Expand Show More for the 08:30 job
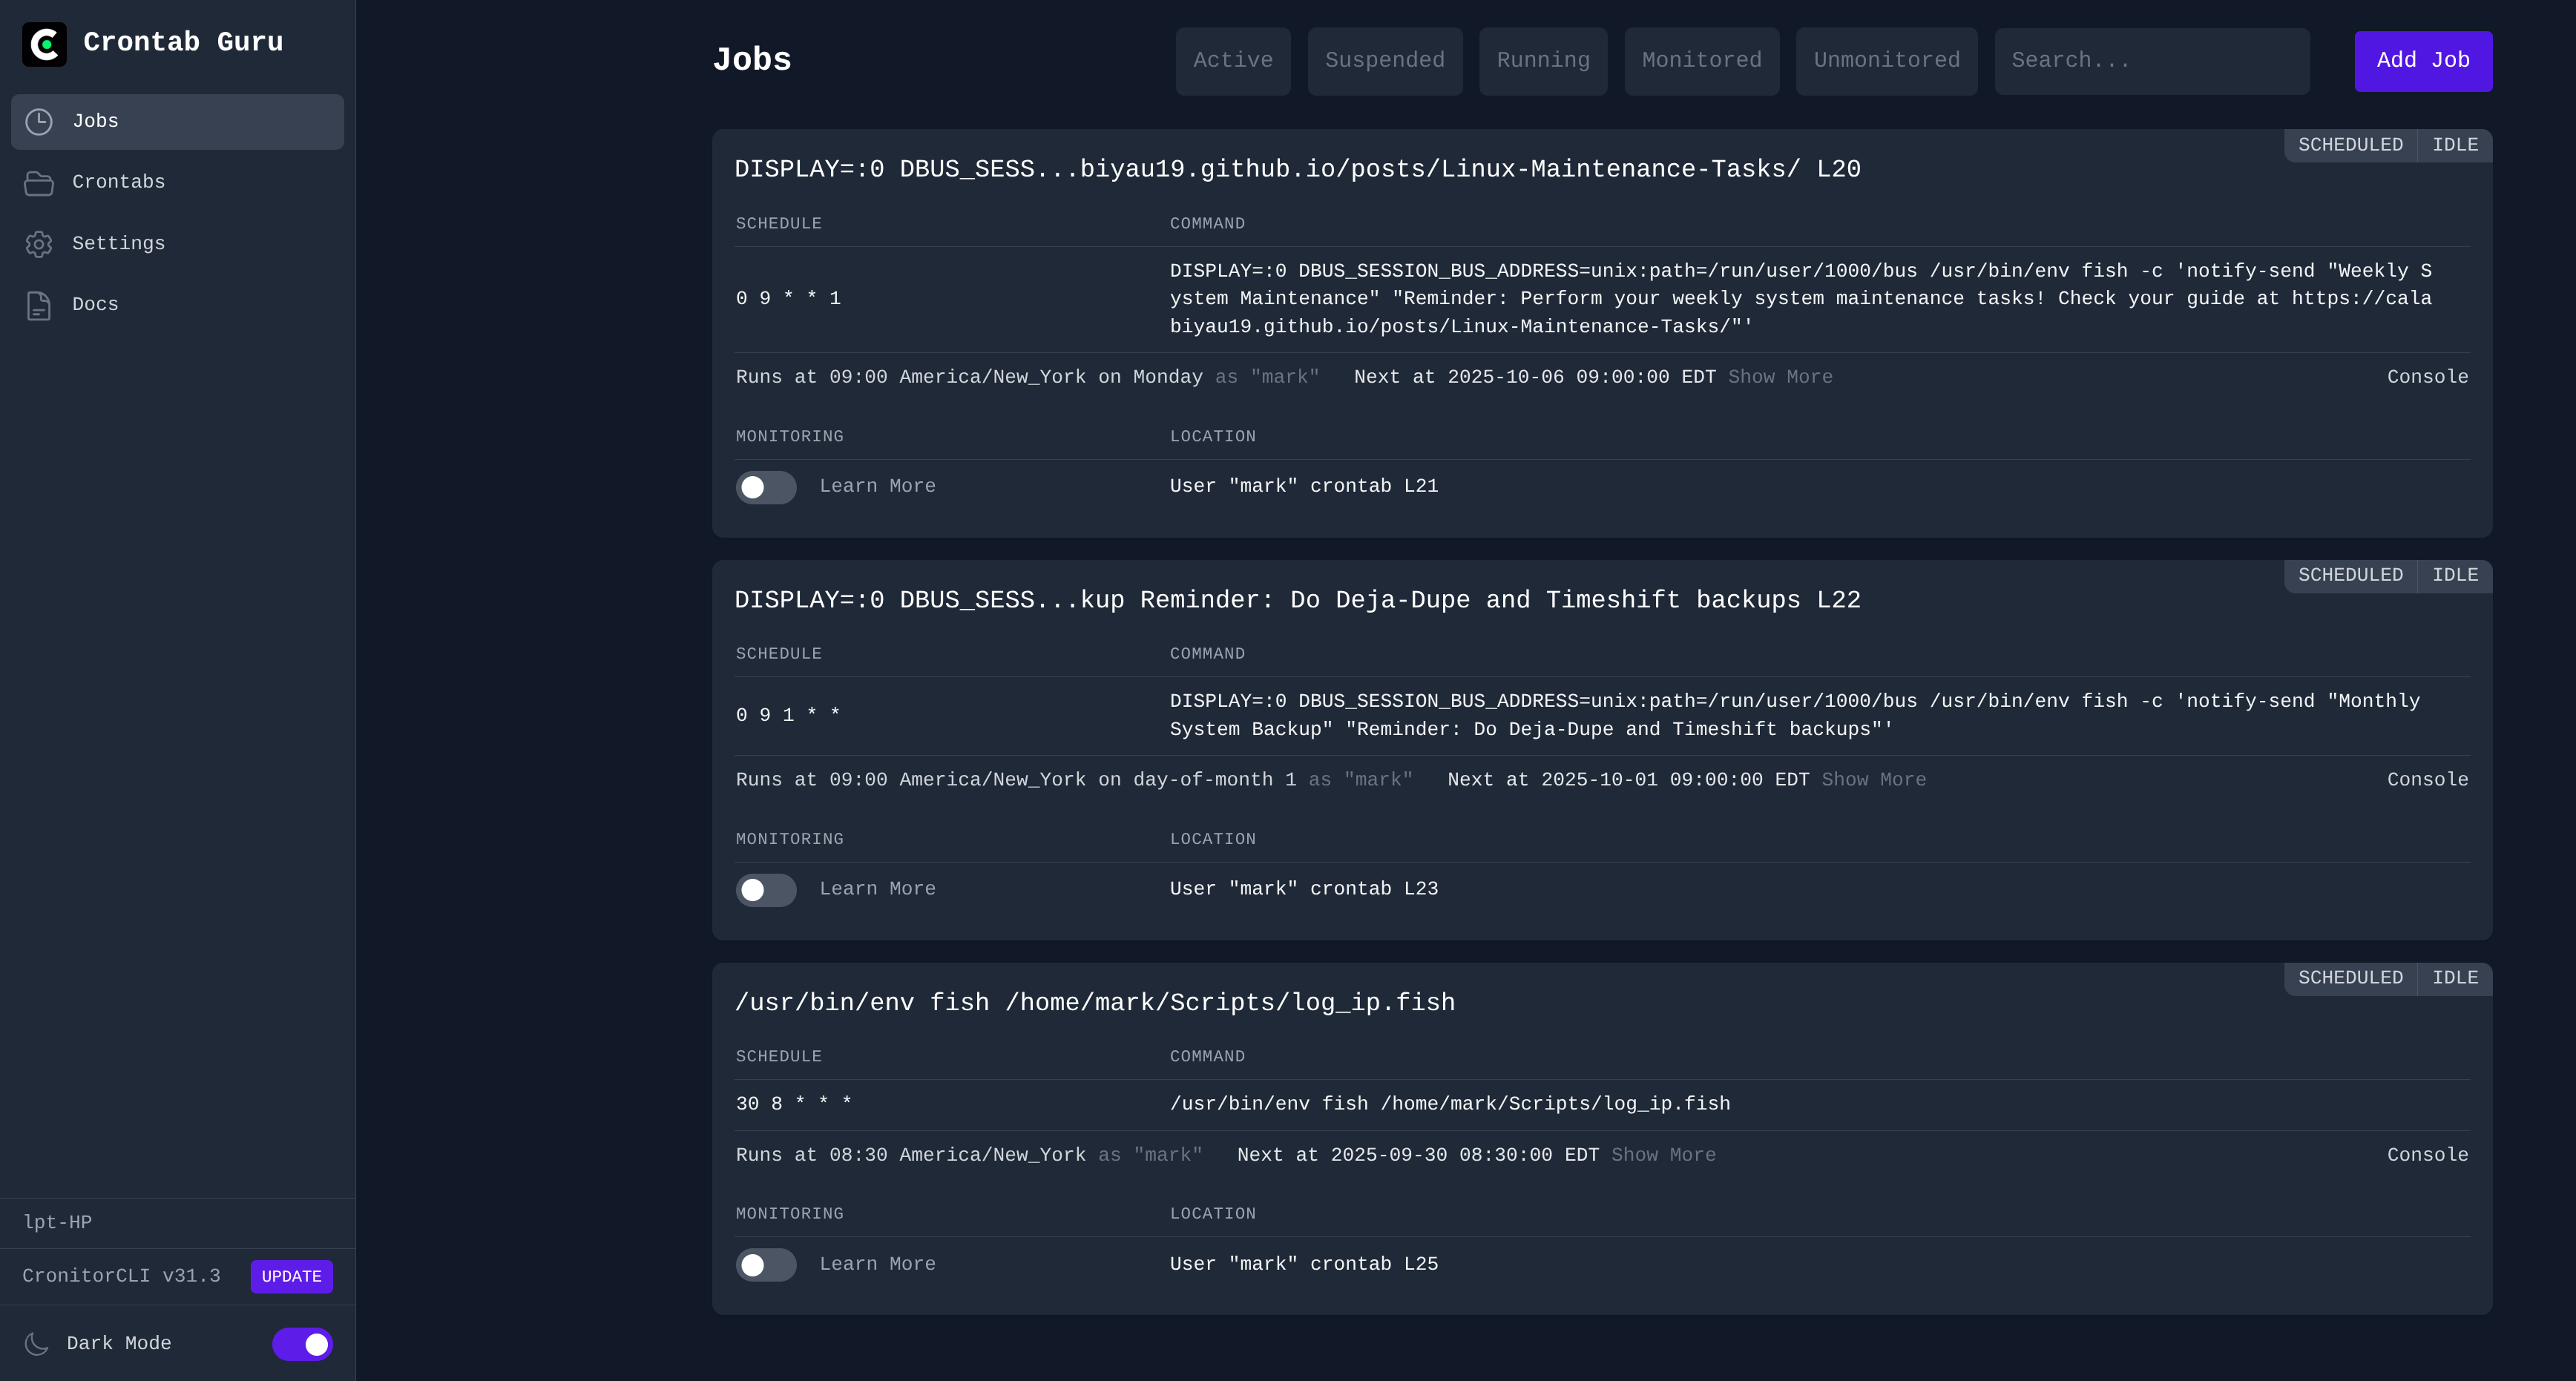 (1663, 1155)
